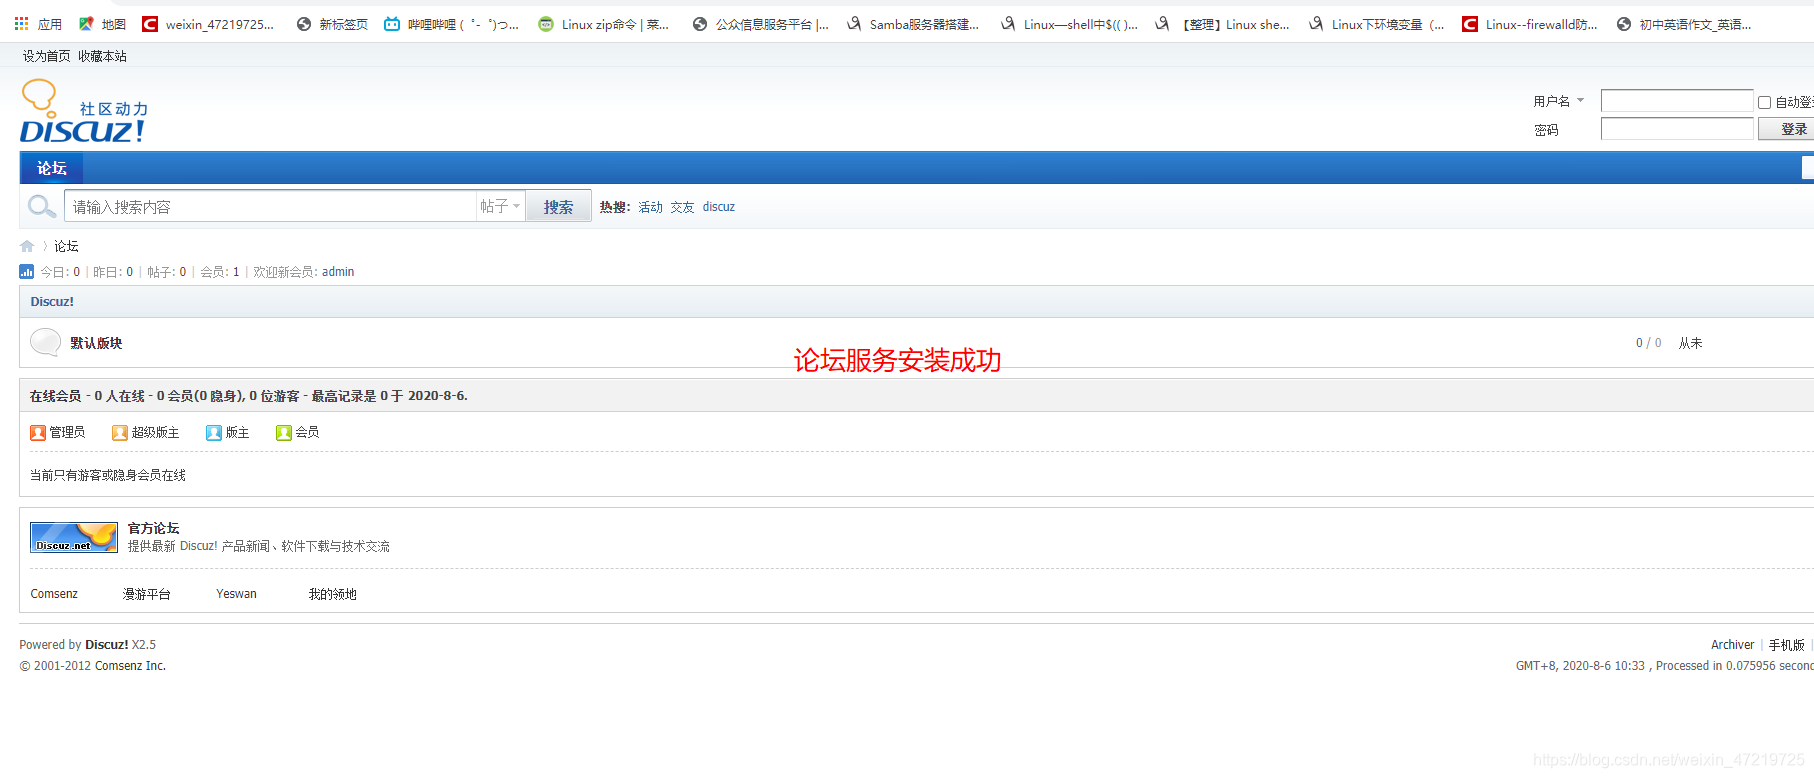Open the Linux--firewalld防 bookmark
Viewport: 1814px width, 778px height.
click(1530, 24)
